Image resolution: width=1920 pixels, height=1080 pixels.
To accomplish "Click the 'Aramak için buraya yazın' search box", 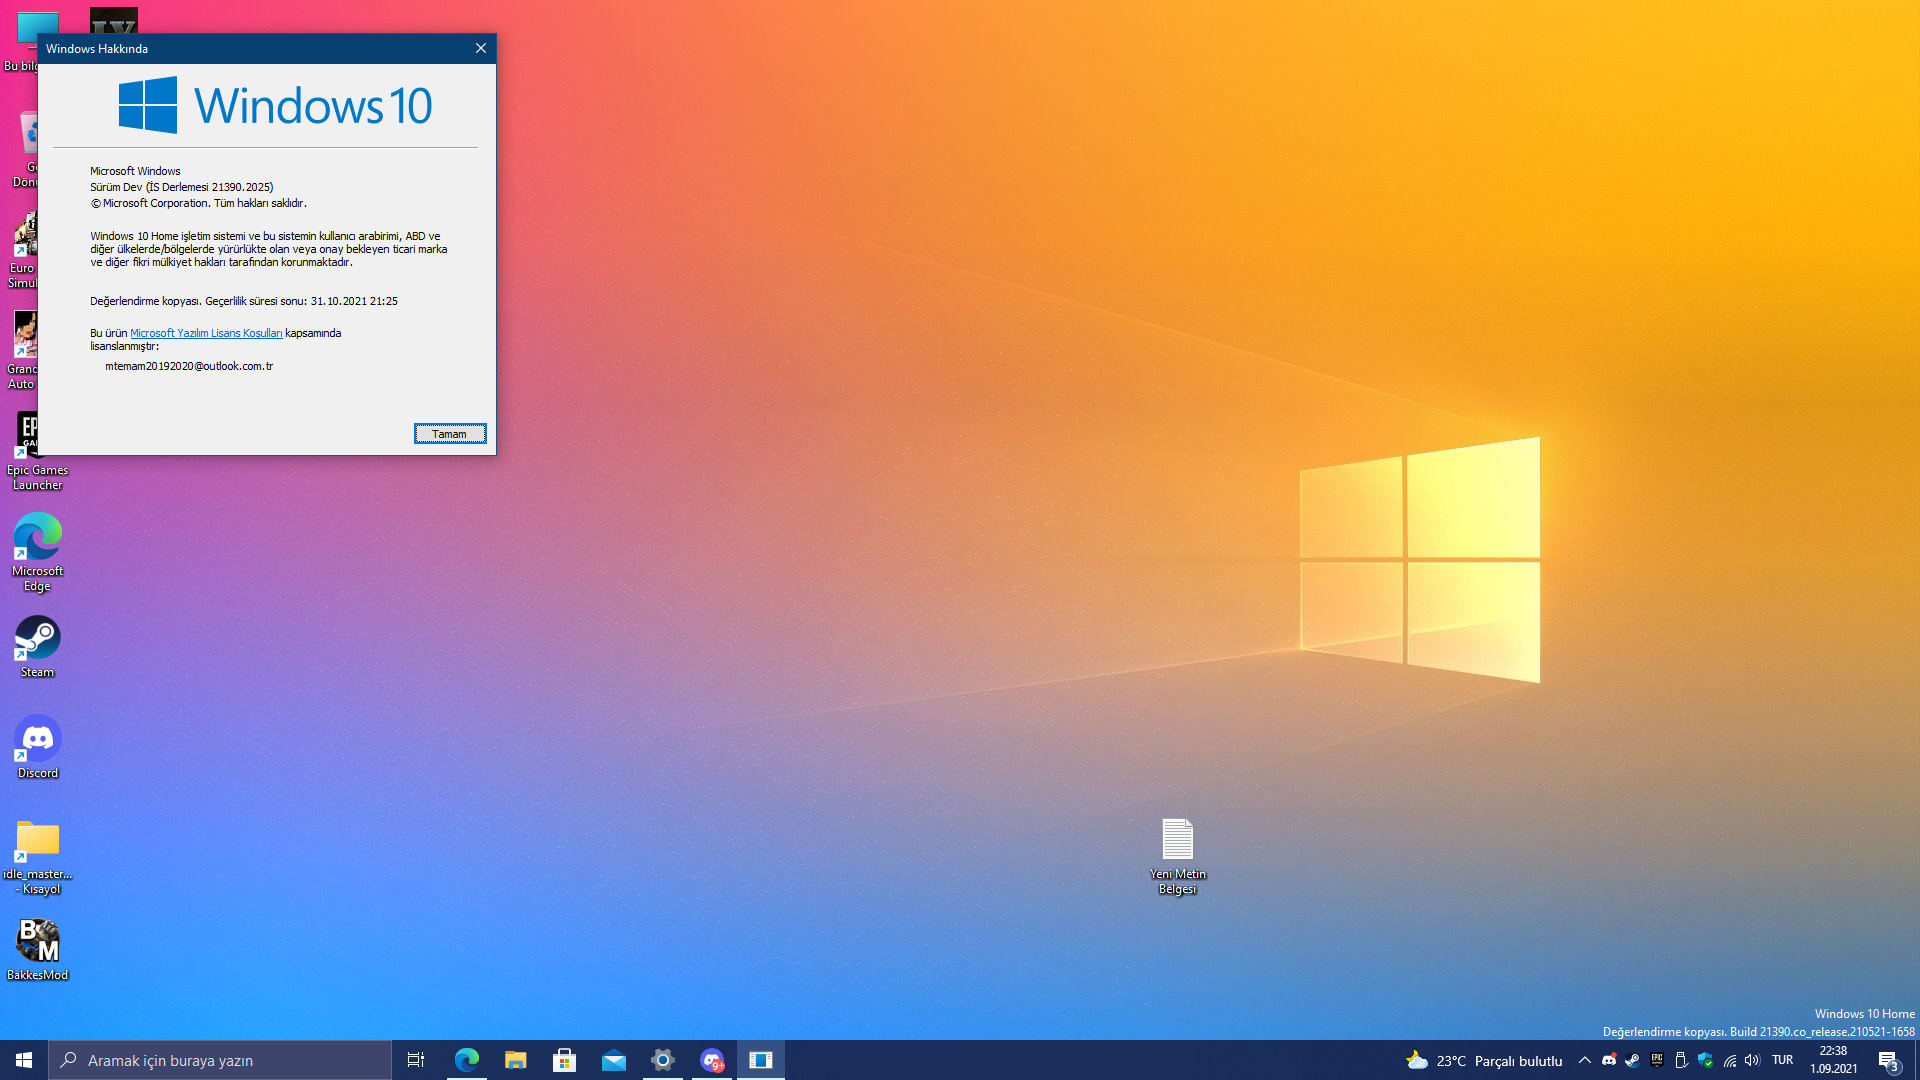I will (x=220, y=1060).
